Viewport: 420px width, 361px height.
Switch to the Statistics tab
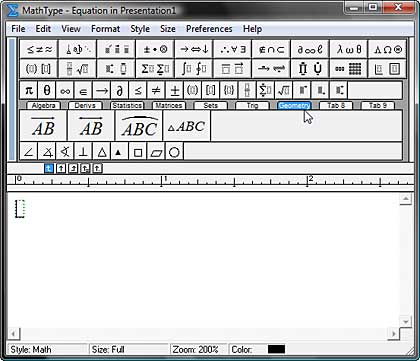127,106
